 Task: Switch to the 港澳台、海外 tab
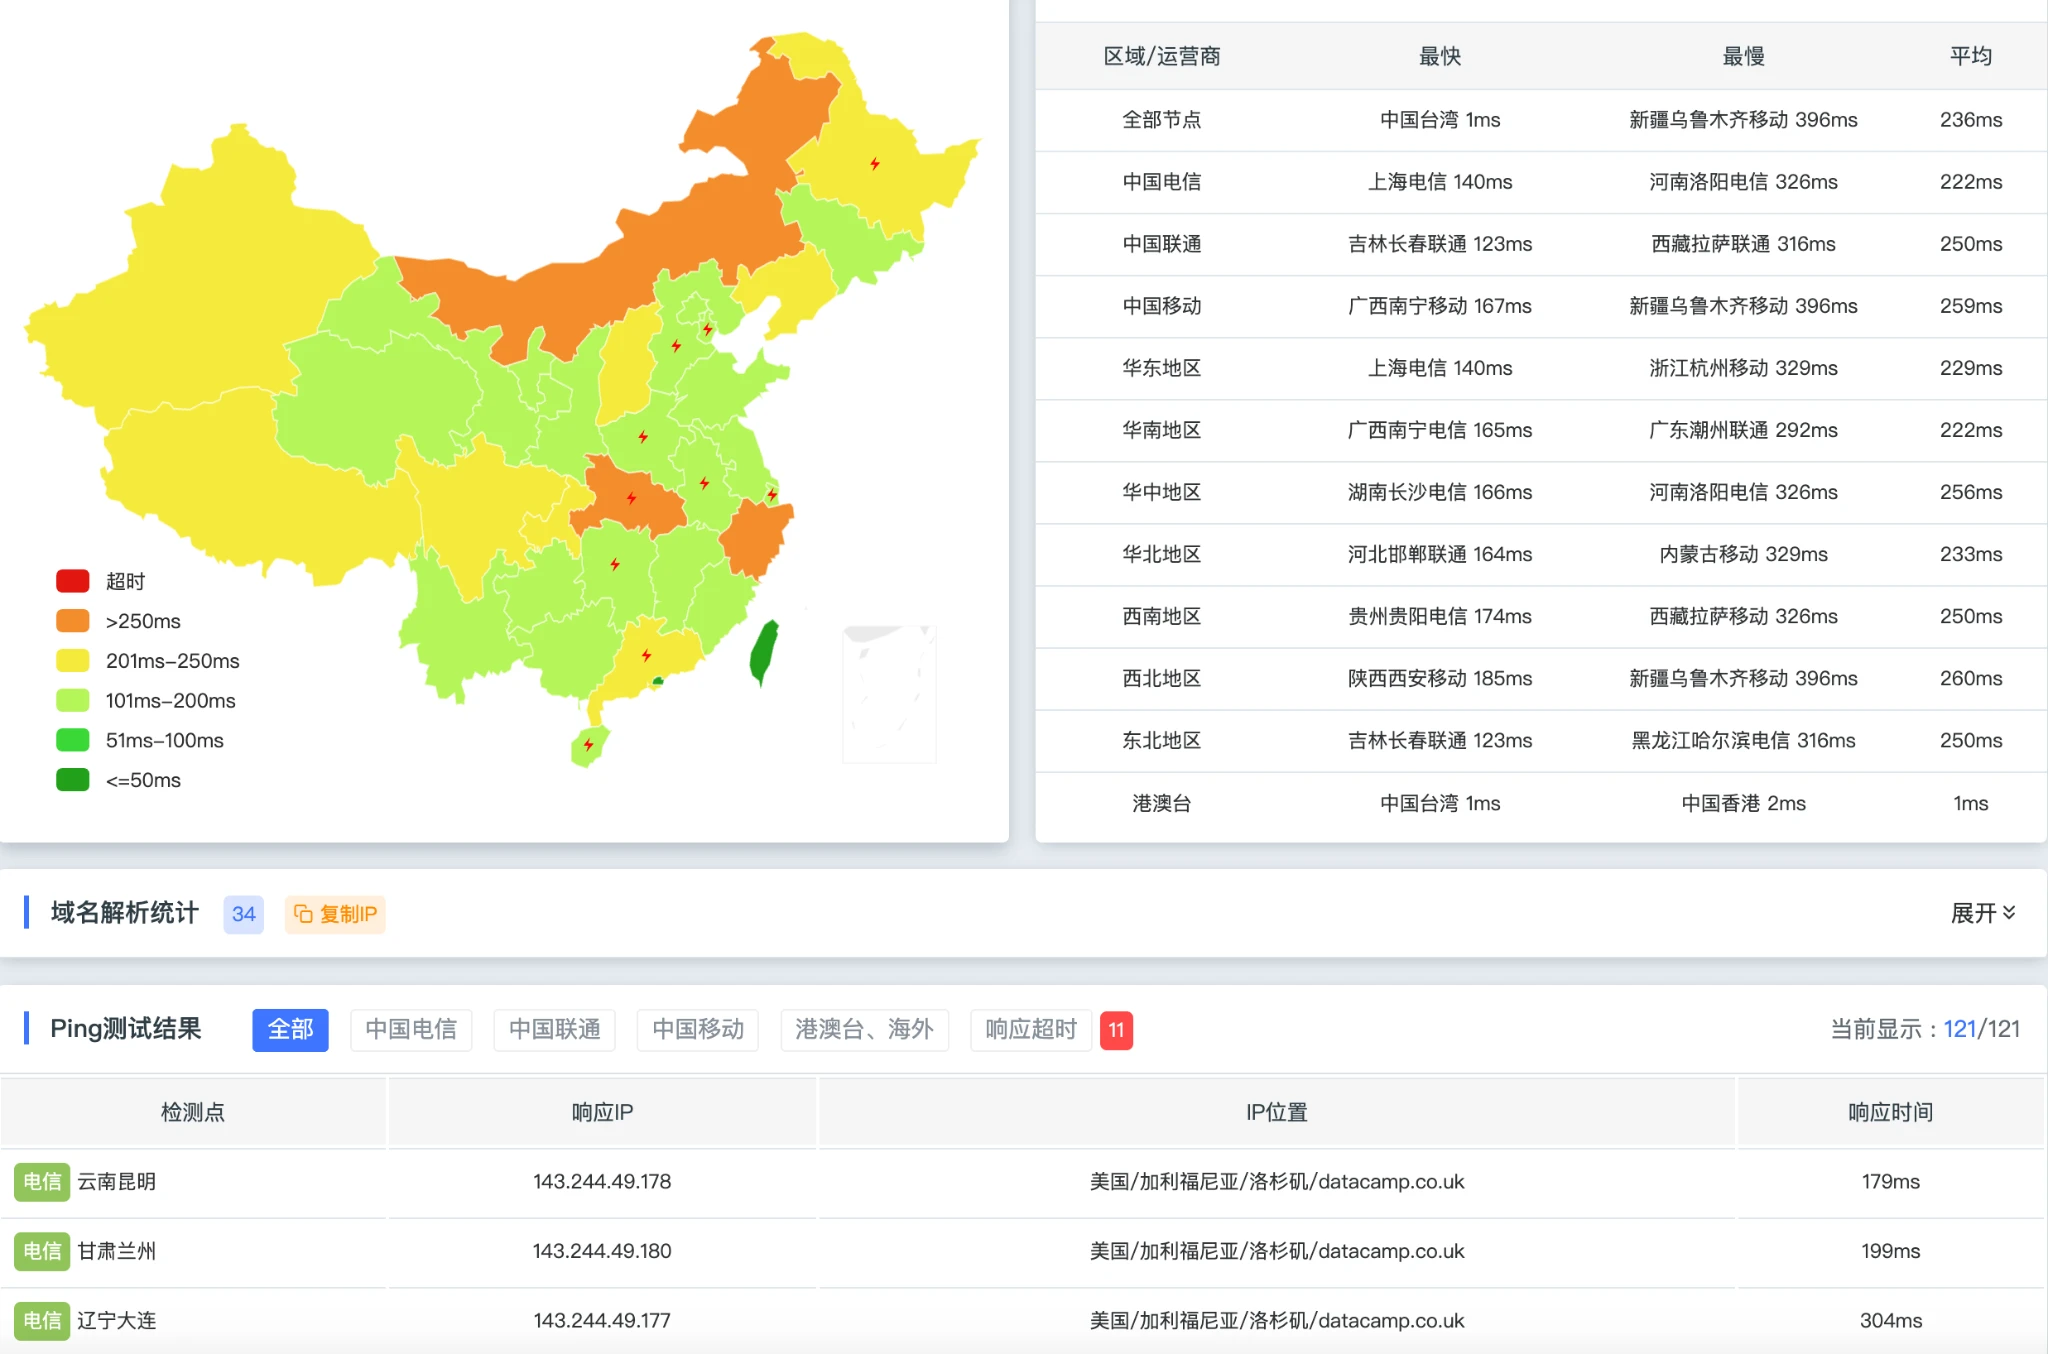tap(864, 1030)
